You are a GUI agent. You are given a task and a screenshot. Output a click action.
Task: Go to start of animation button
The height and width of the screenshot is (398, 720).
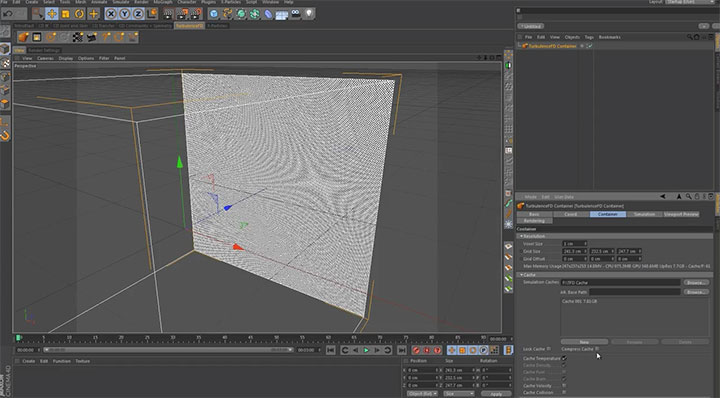331,350
